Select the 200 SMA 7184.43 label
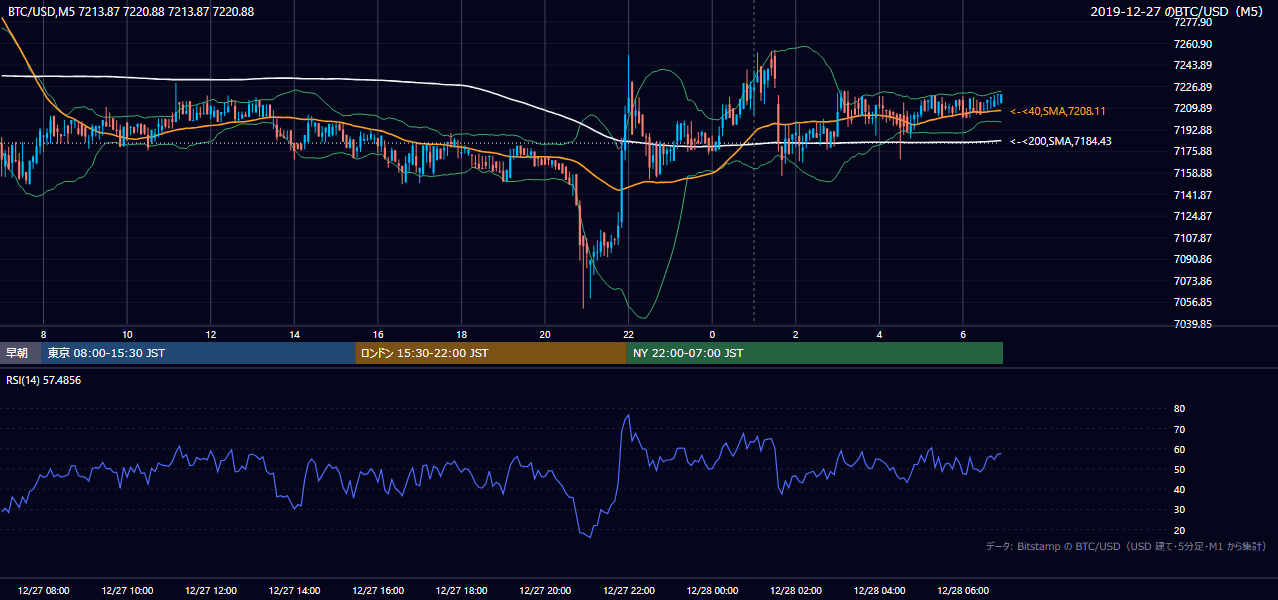 [1060, 141]
